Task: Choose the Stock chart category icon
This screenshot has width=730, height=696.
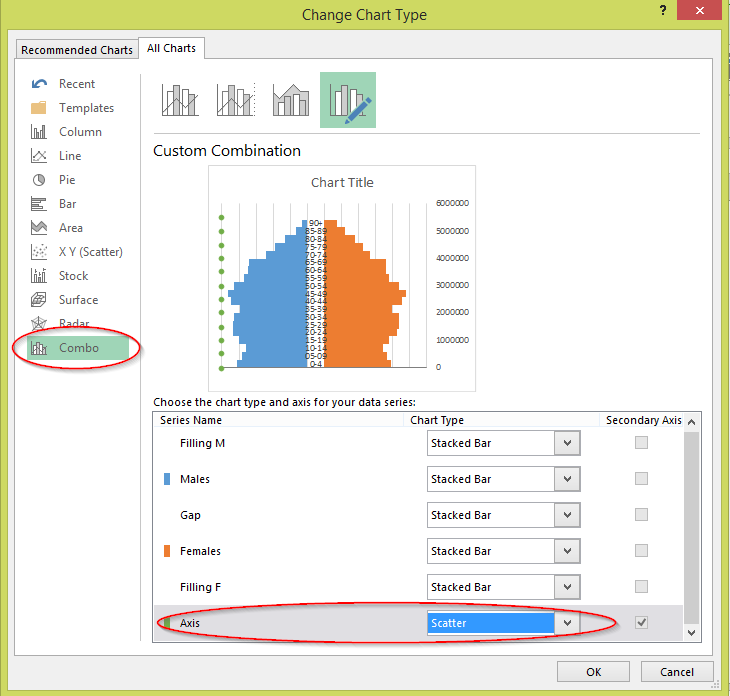Action: 39,276
